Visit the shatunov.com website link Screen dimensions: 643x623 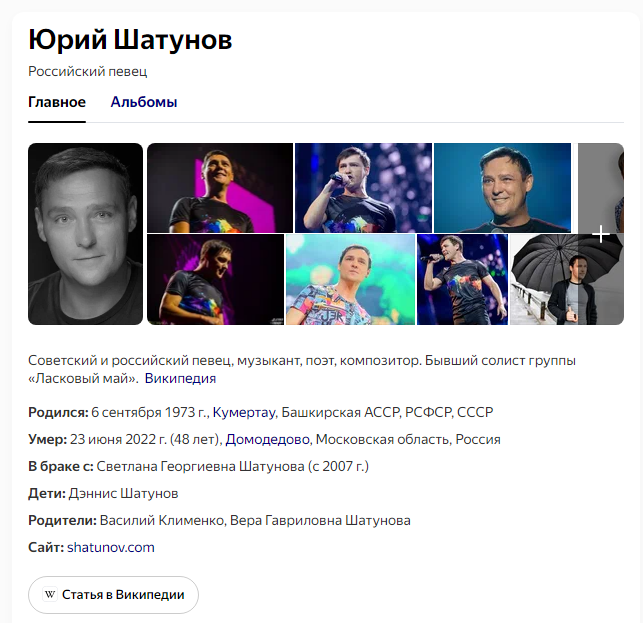(111, 547)
